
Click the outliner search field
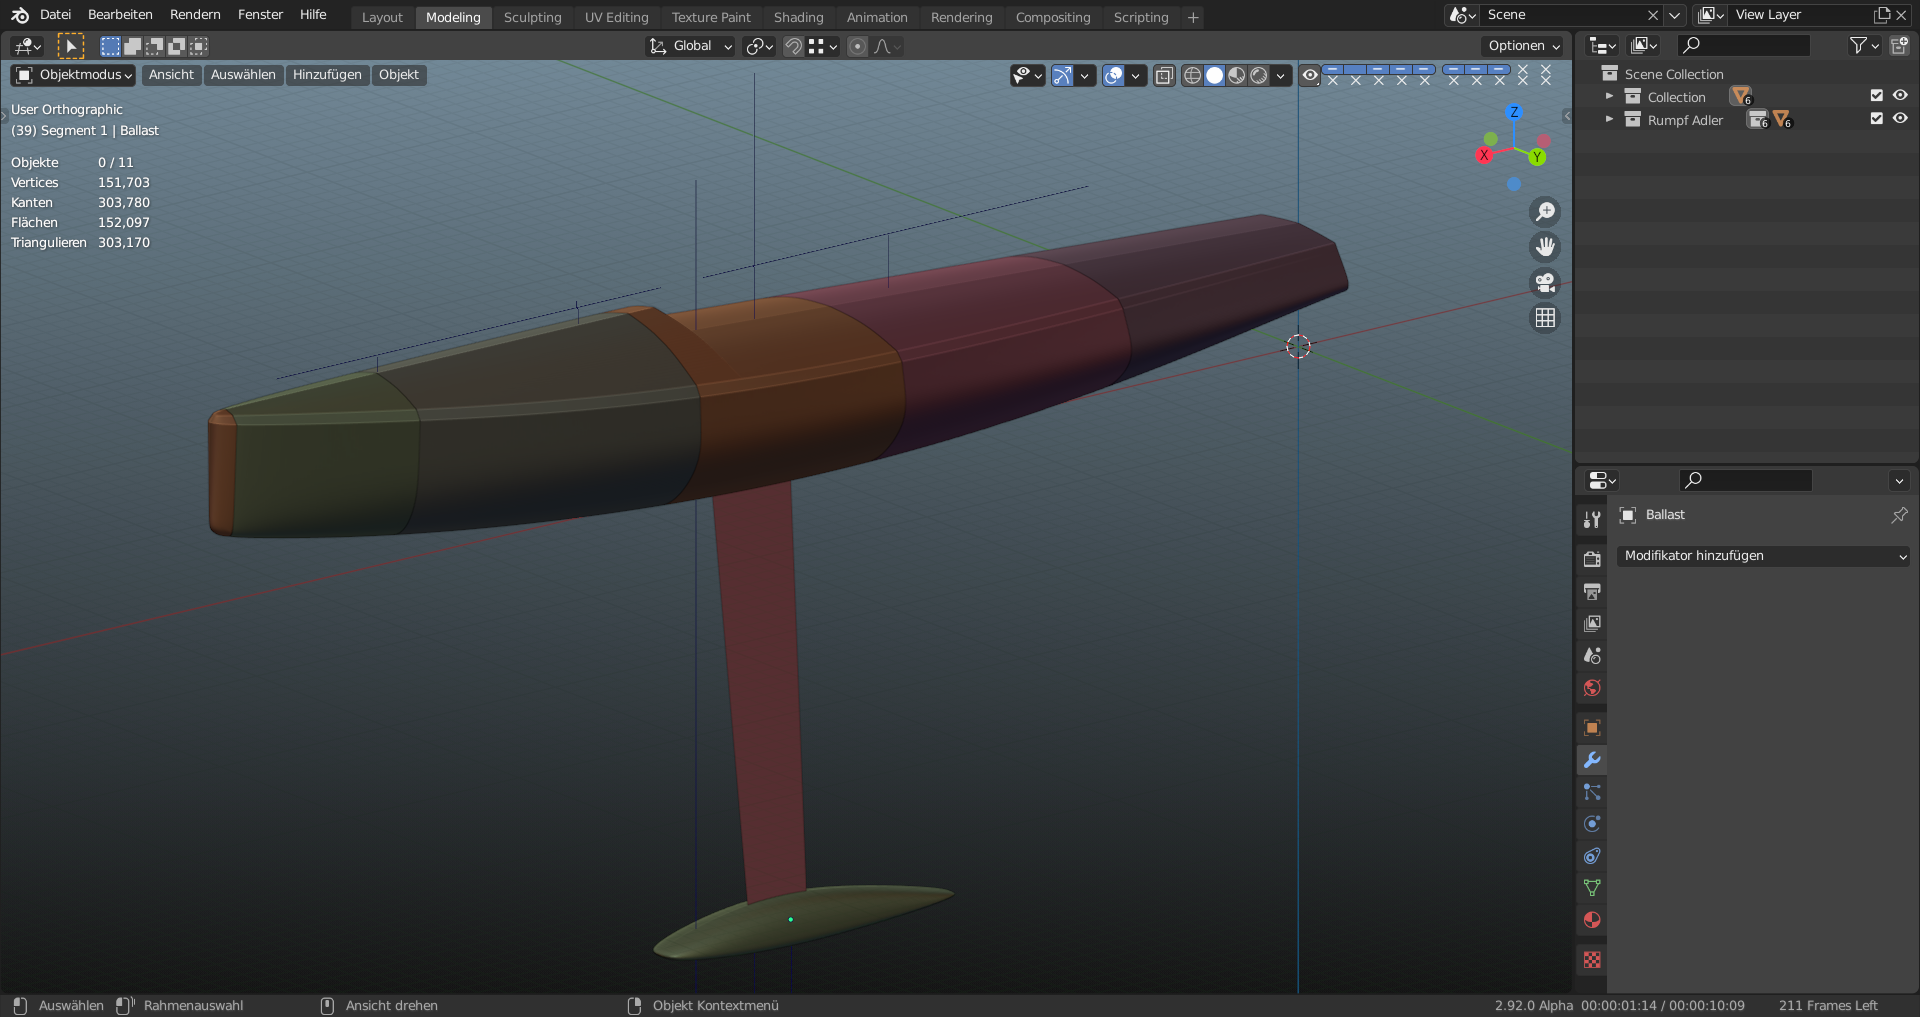pyautogui.click(x=1745, y=45)
